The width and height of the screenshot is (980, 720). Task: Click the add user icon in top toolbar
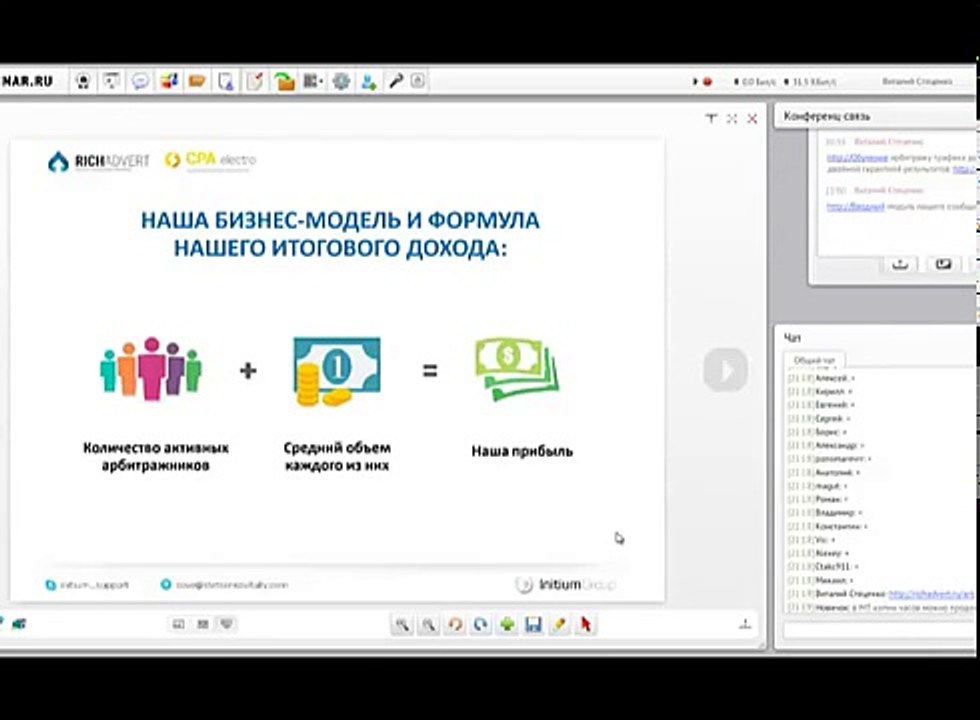[369, 82]
